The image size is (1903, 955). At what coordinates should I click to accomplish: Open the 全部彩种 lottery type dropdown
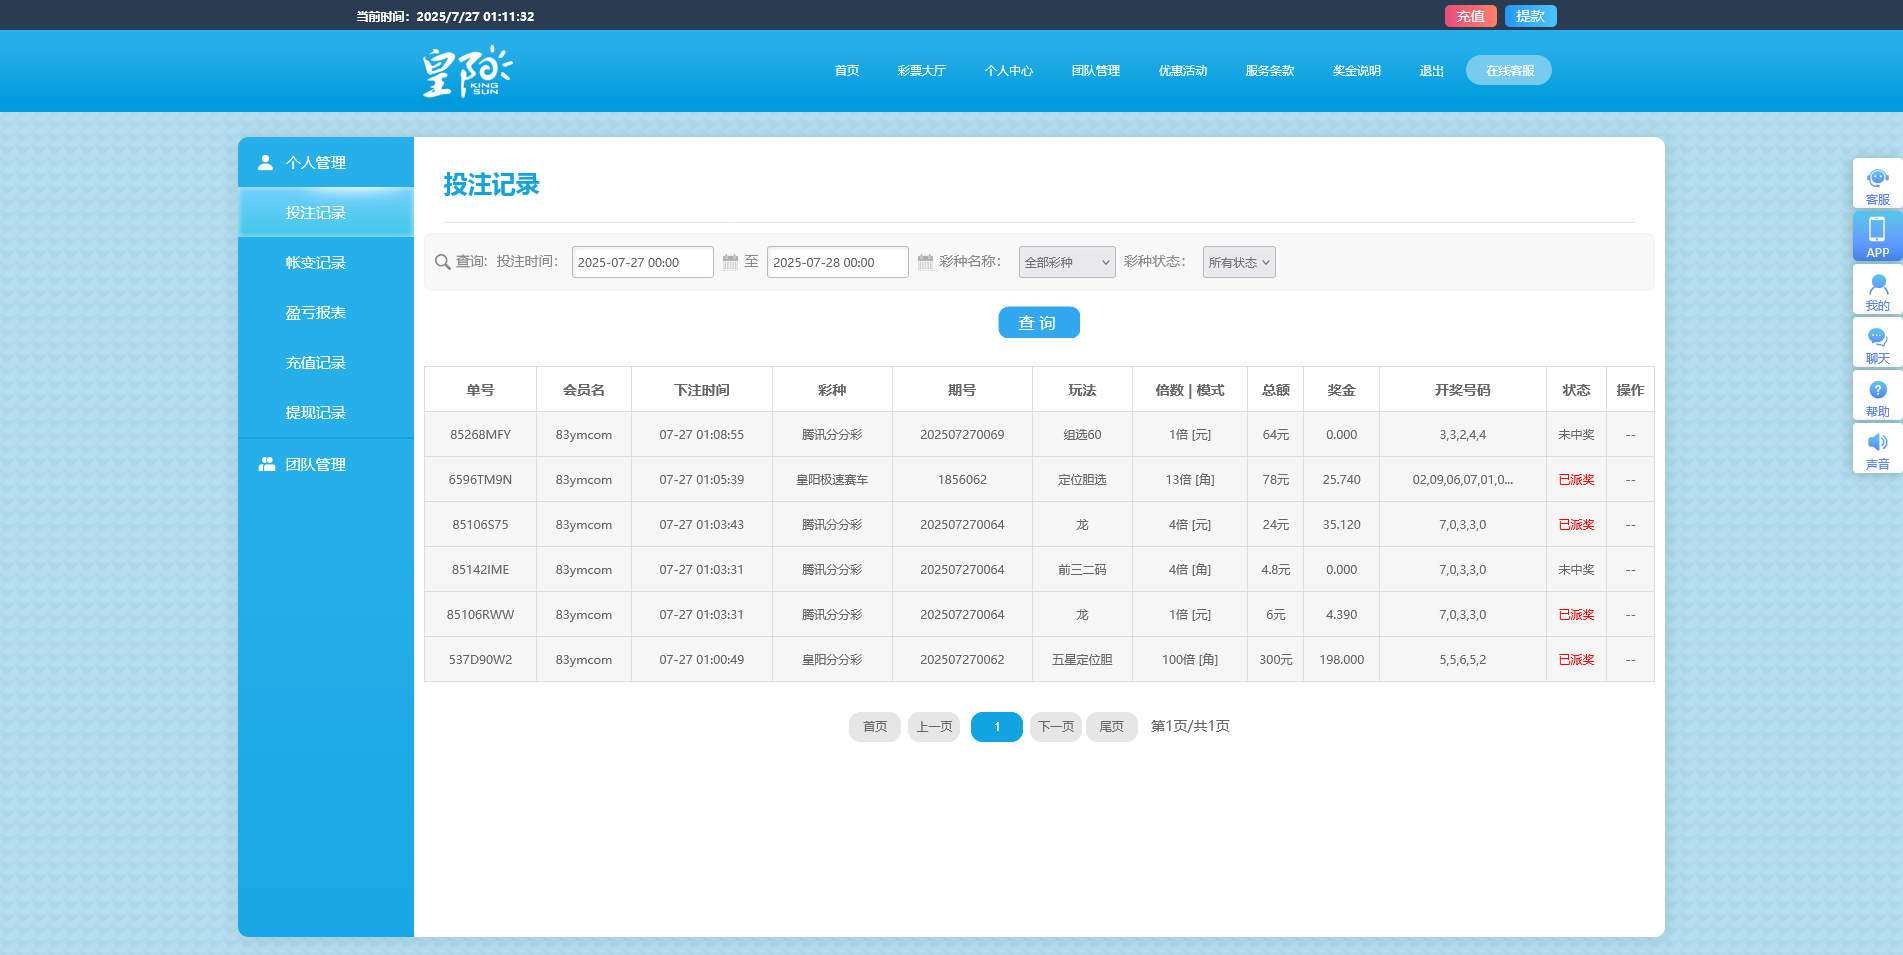(1067, 262)
